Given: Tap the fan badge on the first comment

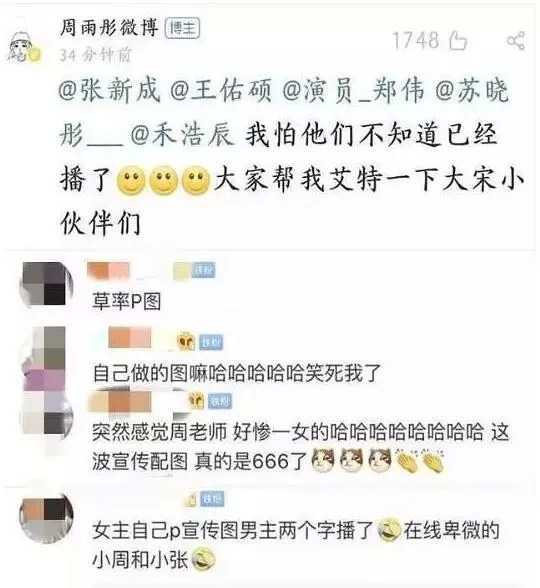Looking at the screenshot, I should coord(203,270).
